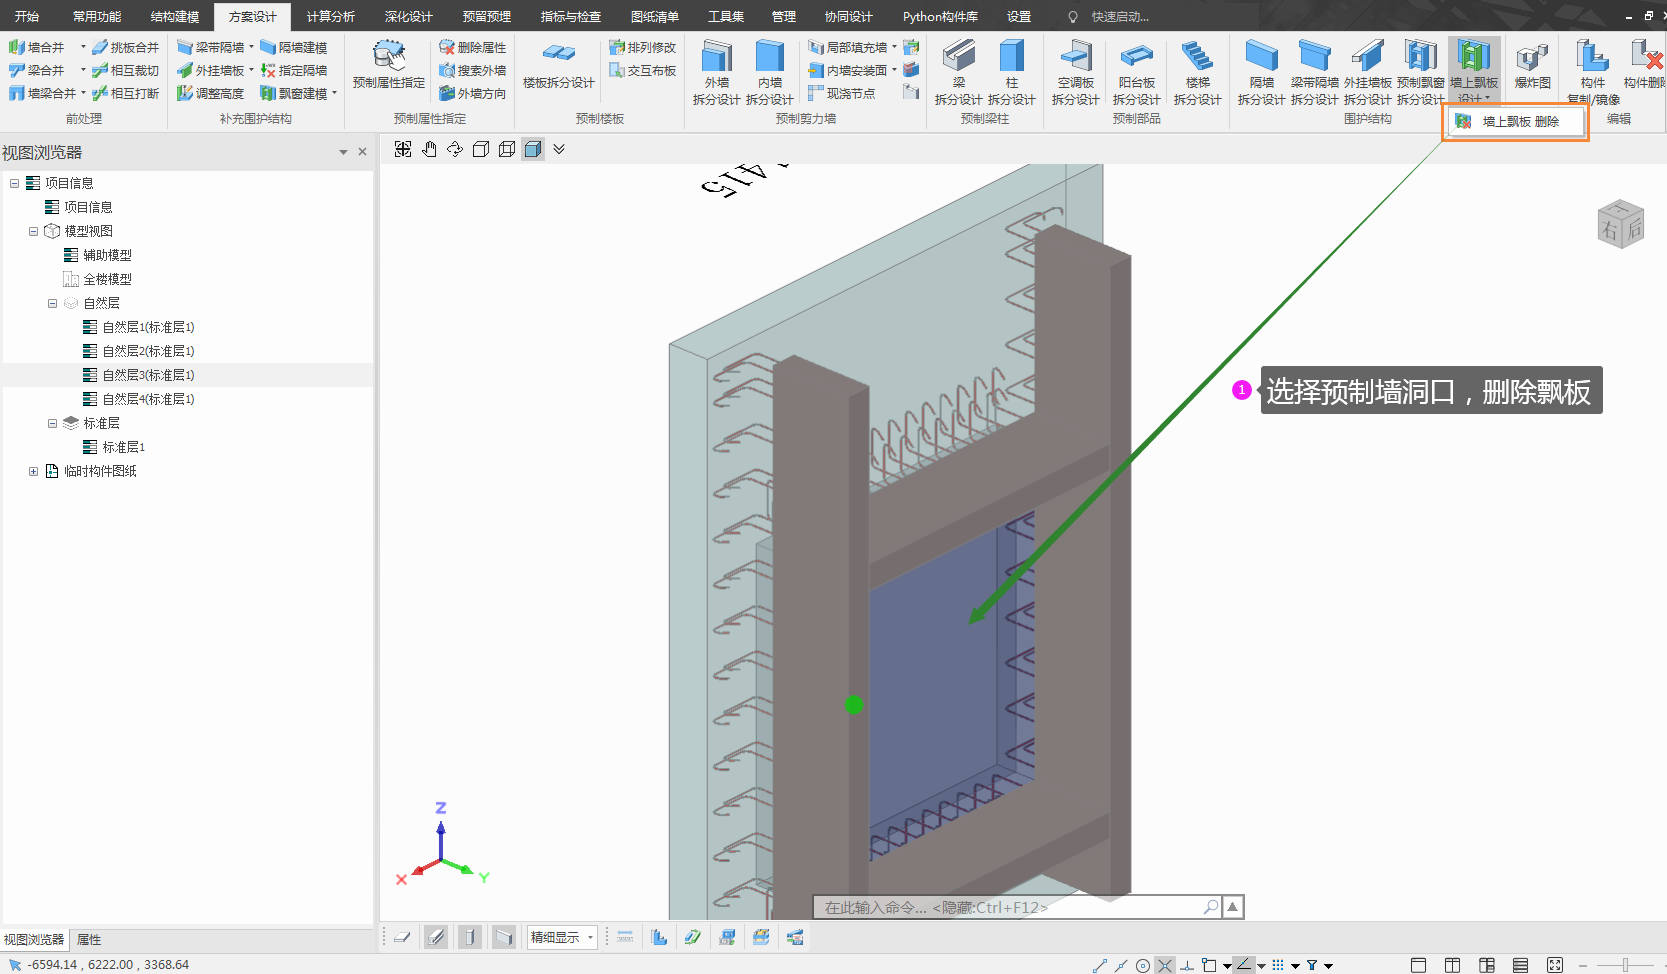Toggle the intersection snap button in status bar
This screenshot has width=1667, height=974.
[x=1165, y=965]
